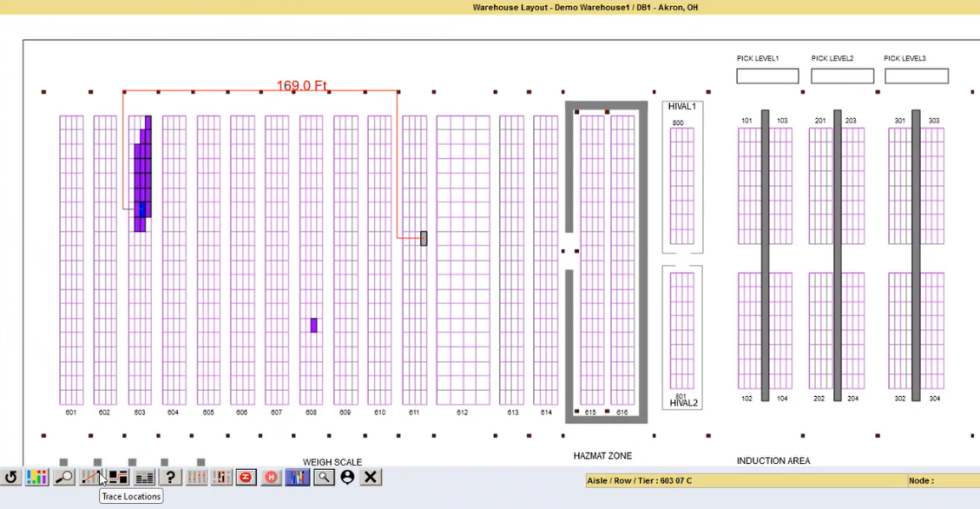Select the gray highlighted location in aisle 611
Viewport: 980px width, 509px height.
(x=424, y=238)
